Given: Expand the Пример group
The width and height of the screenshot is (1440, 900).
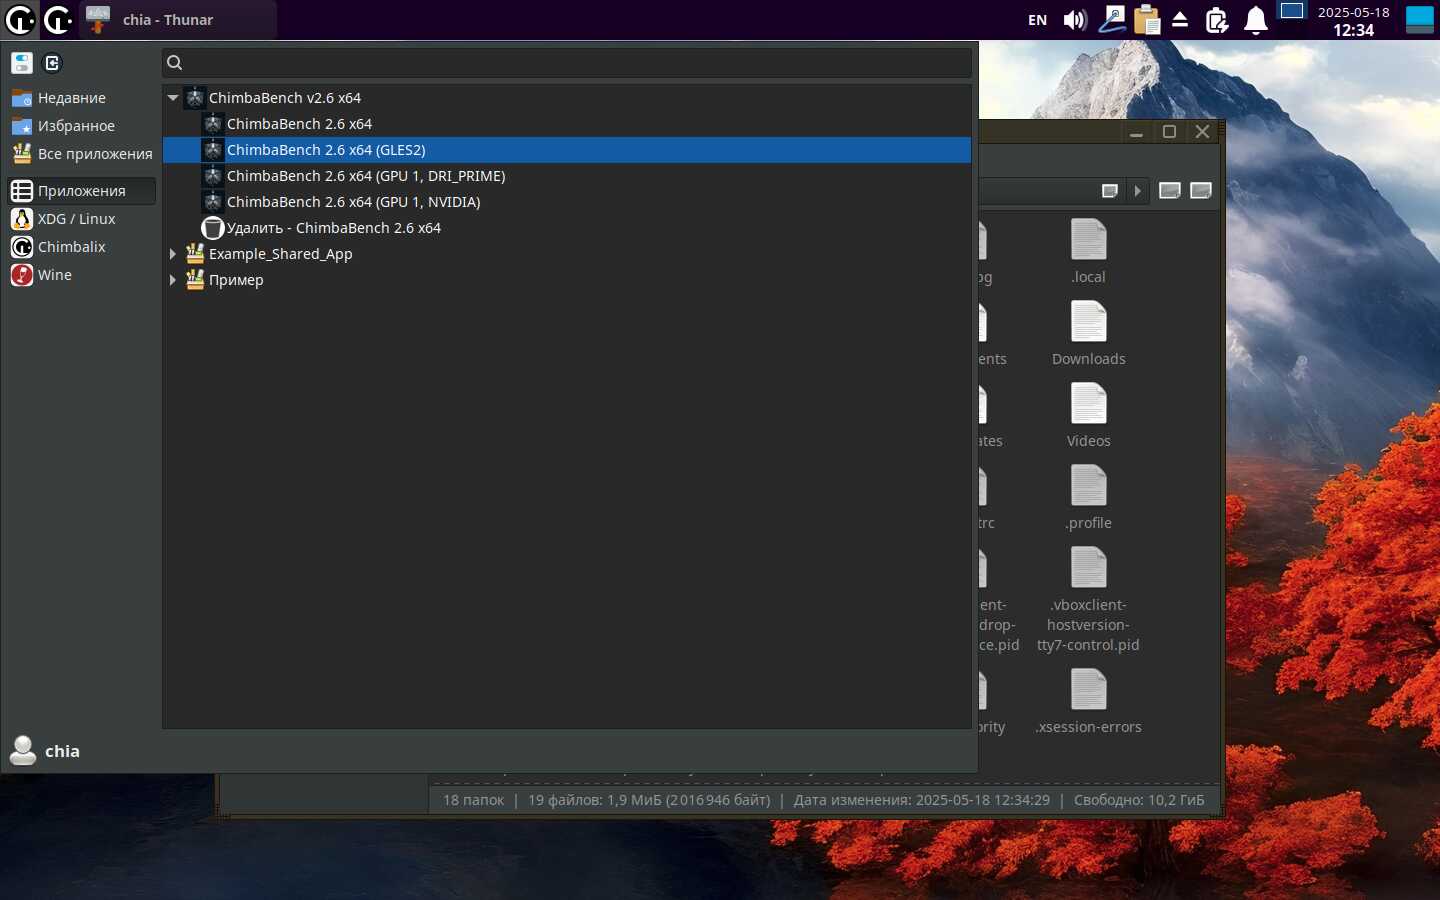Looking at the screenshot, I should pos(173,280).
